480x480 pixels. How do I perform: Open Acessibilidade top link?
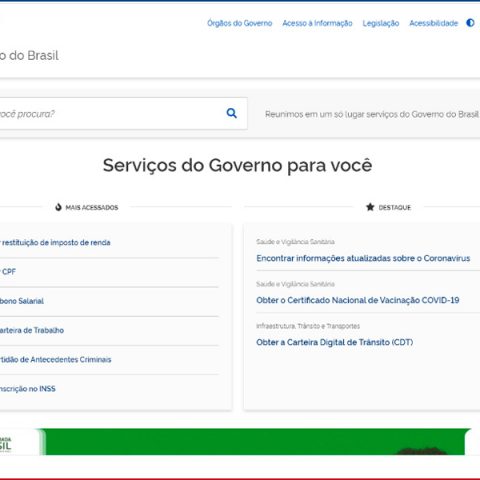coord(433,23)
